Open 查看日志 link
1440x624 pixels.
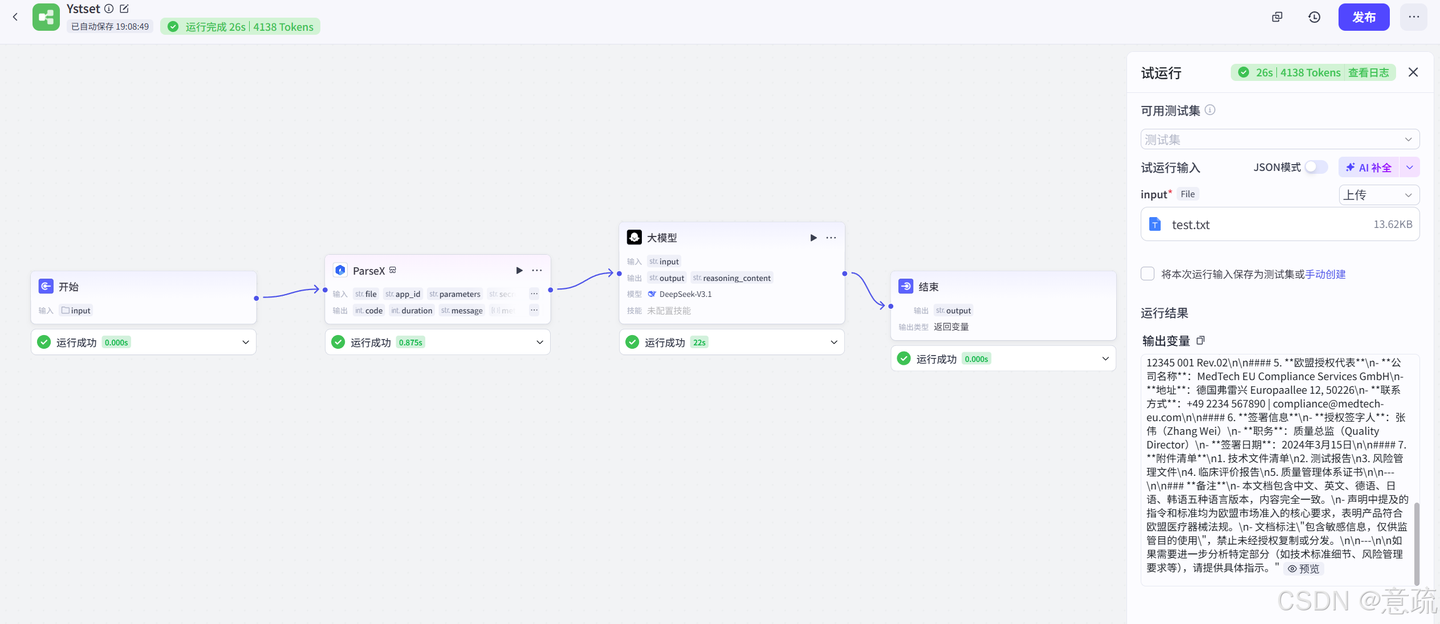1368,72
